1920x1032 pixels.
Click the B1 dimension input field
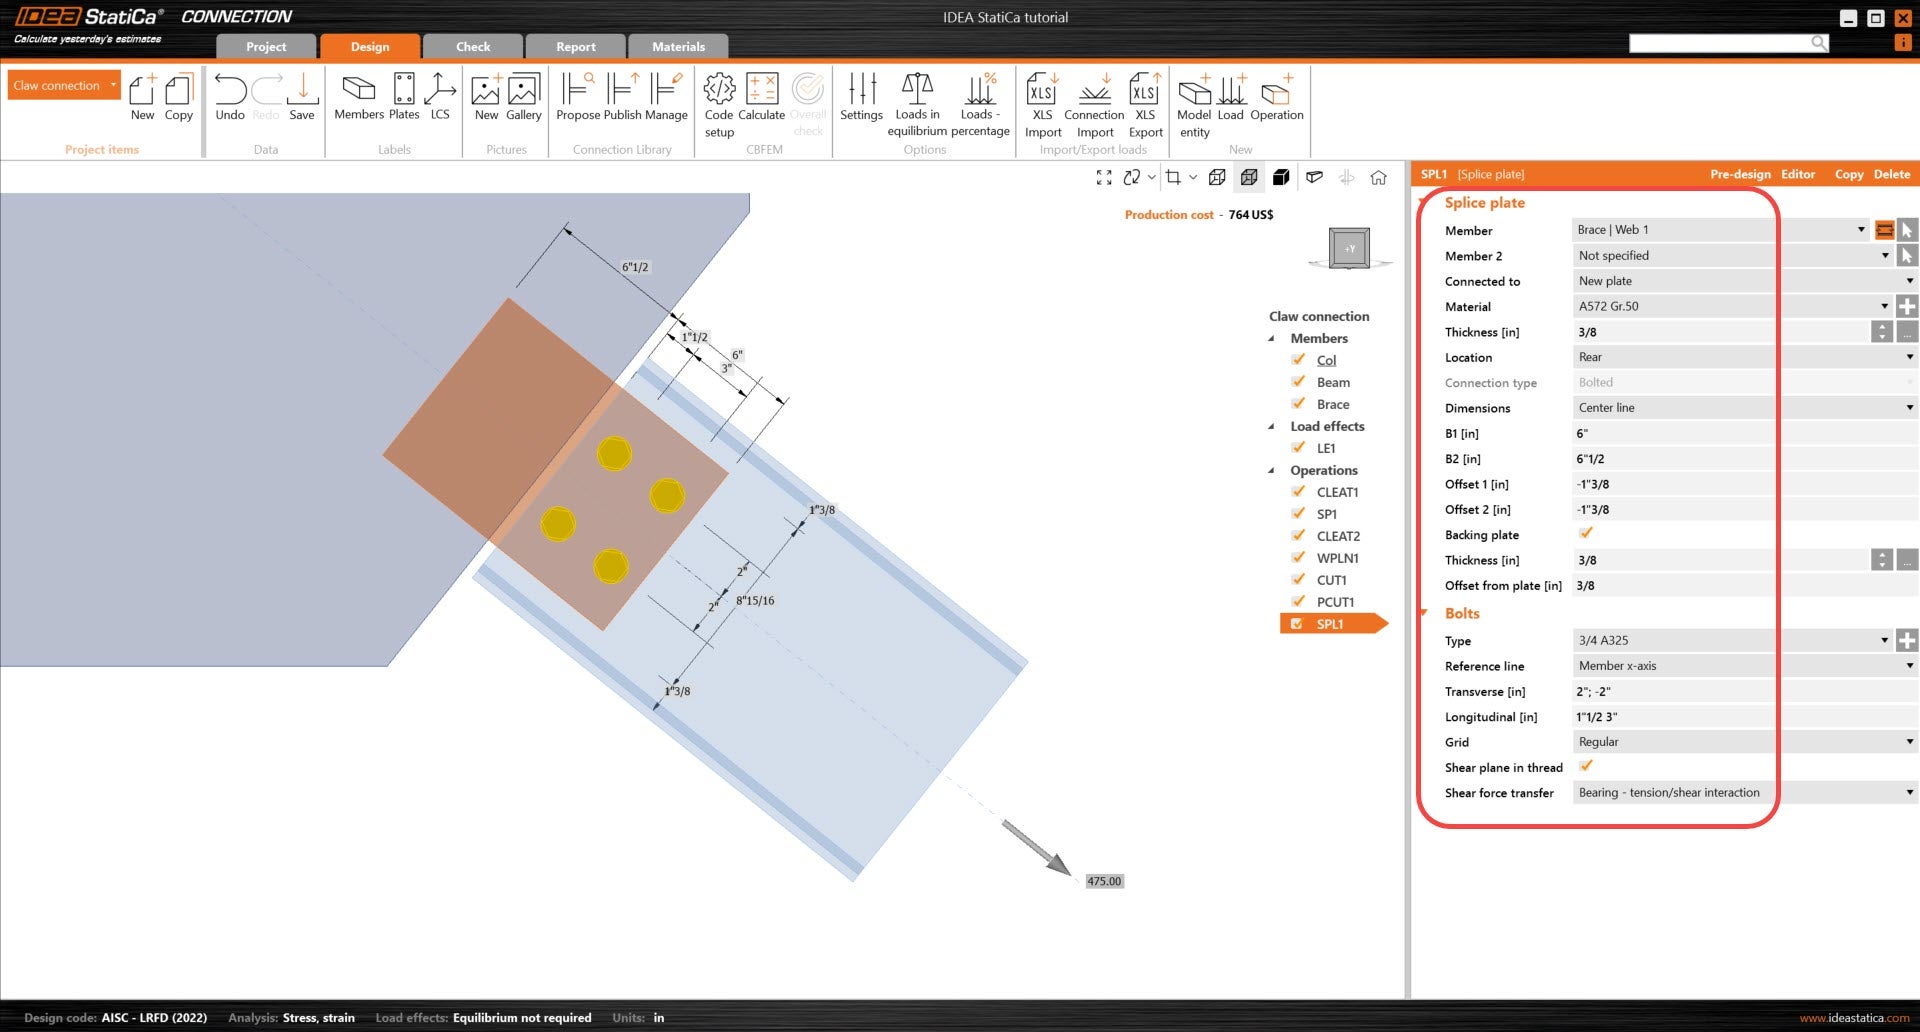coord(1740,434)
